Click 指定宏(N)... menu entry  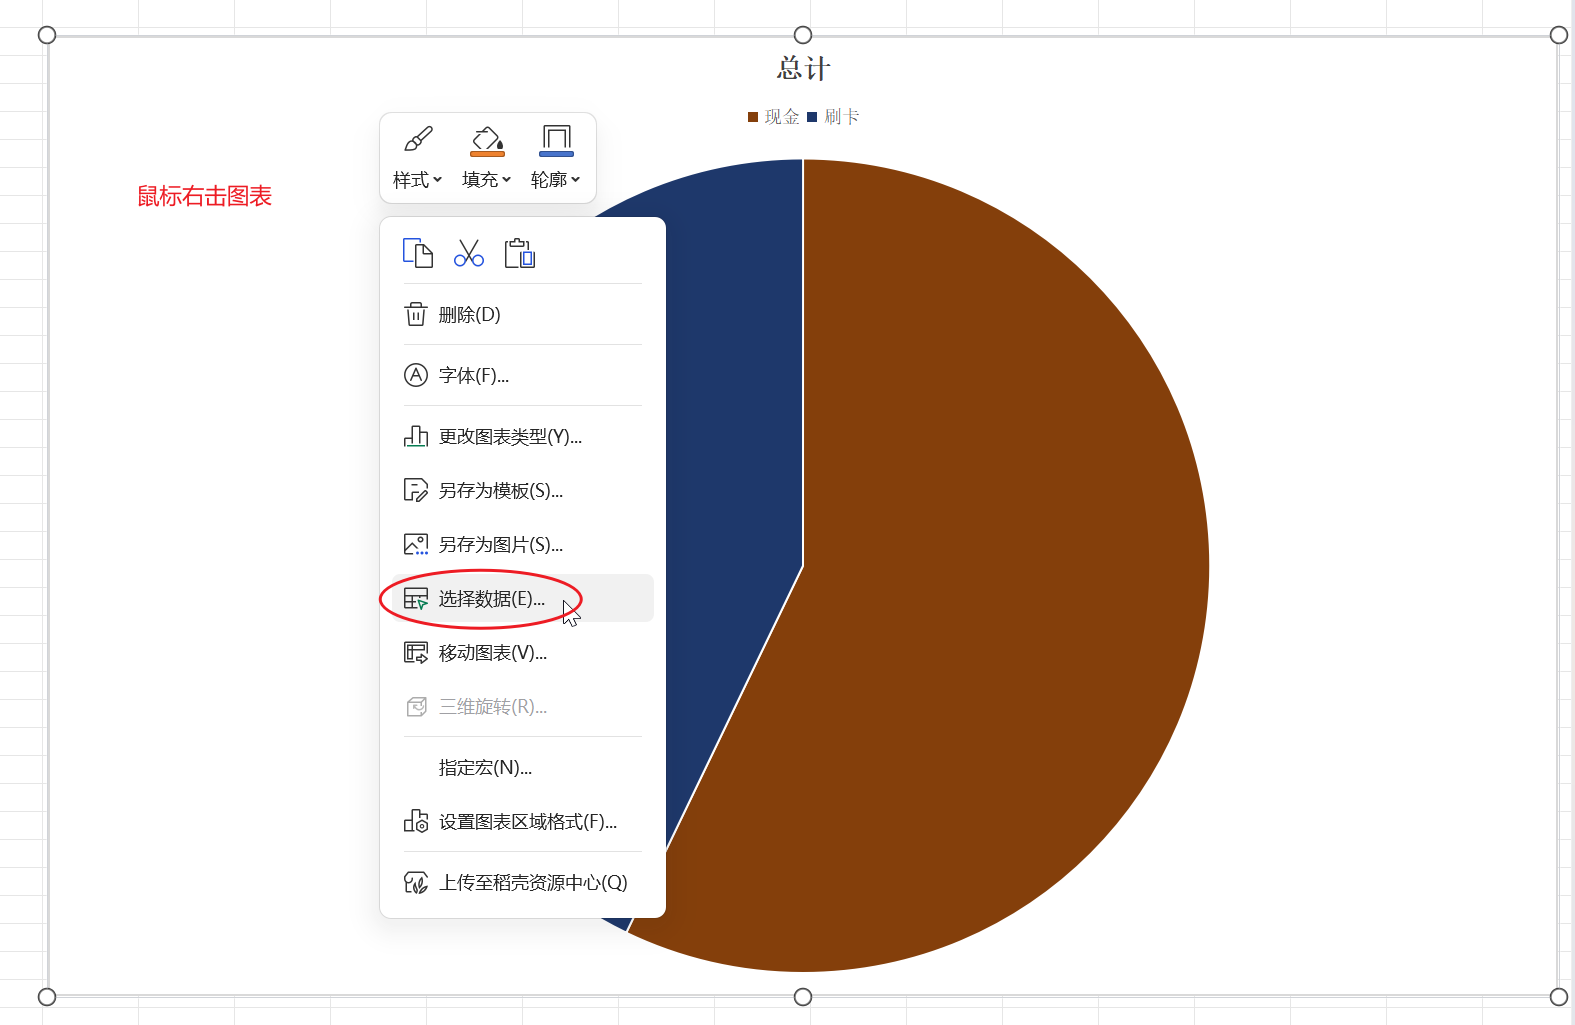click(522, 768)
